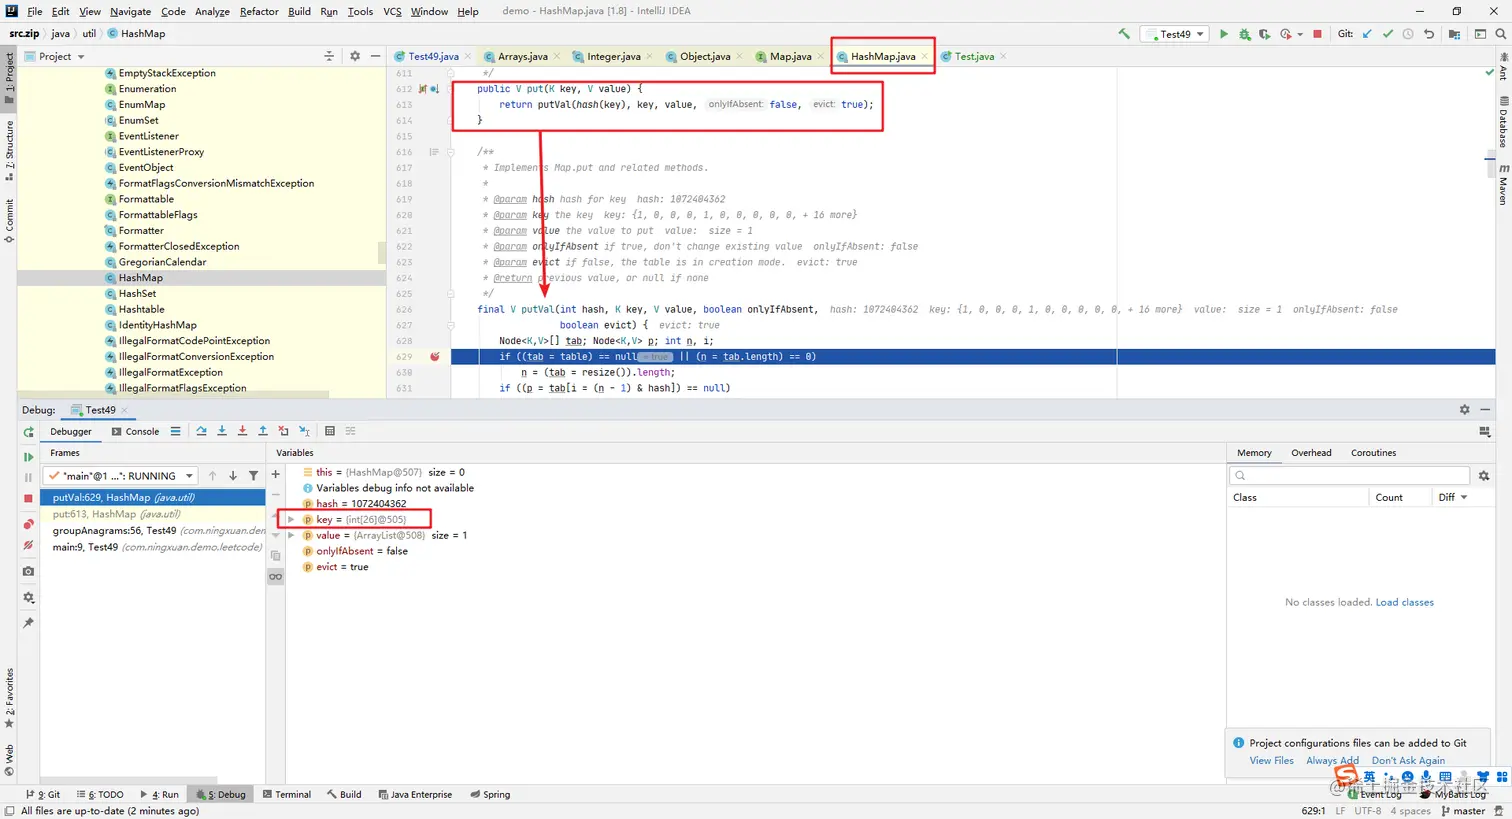Filter frames with the funnel icon
The height and width of the screenshot is (819, 1512).
(x=253, y=476)
